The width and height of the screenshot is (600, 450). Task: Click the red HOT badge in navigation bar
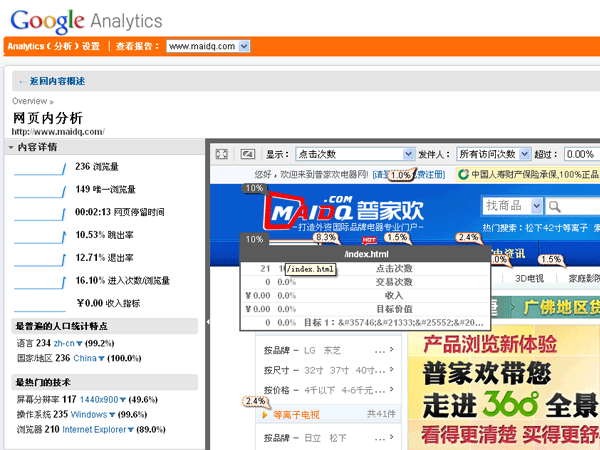point(369,240)
